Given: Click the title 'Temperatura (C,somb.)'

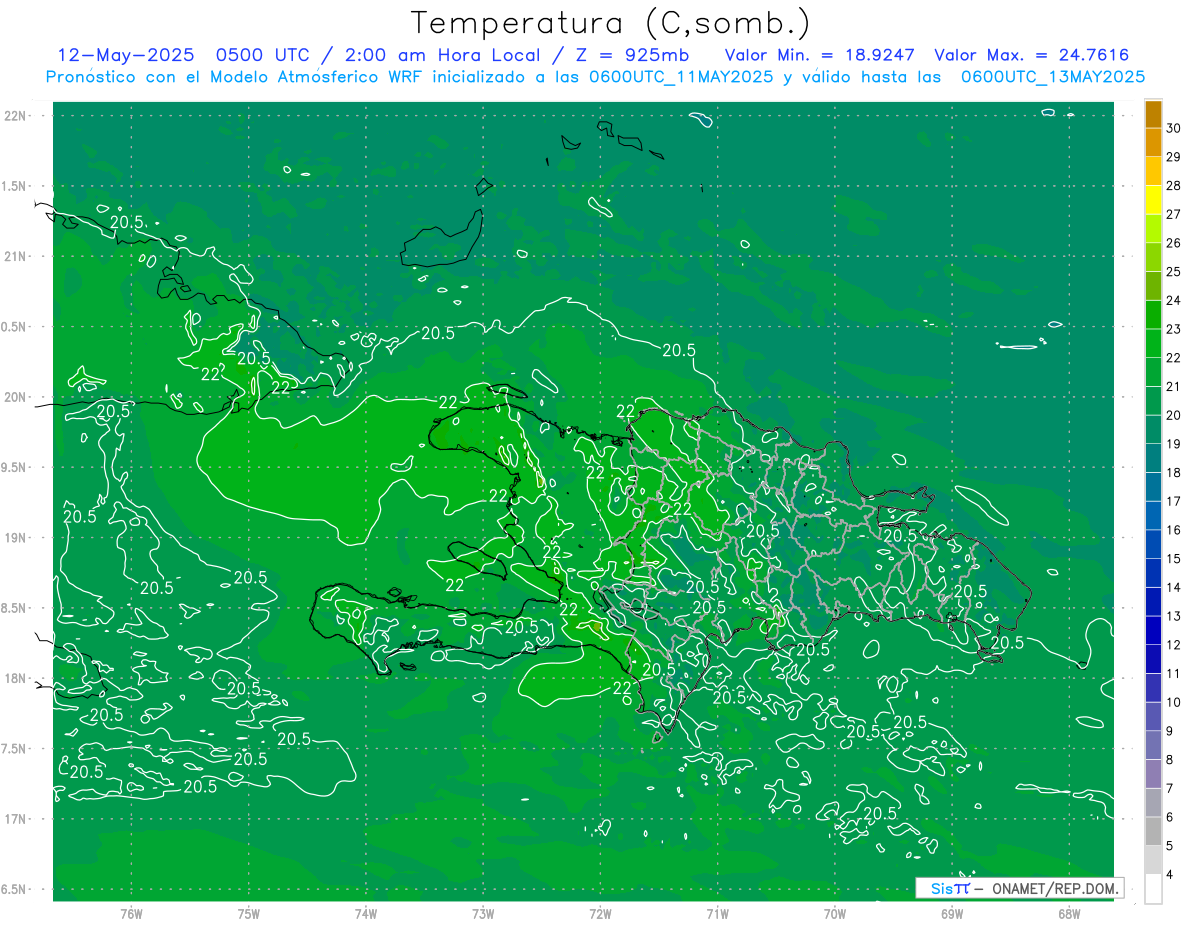Looking at the screenshot, I should [611, 23].
